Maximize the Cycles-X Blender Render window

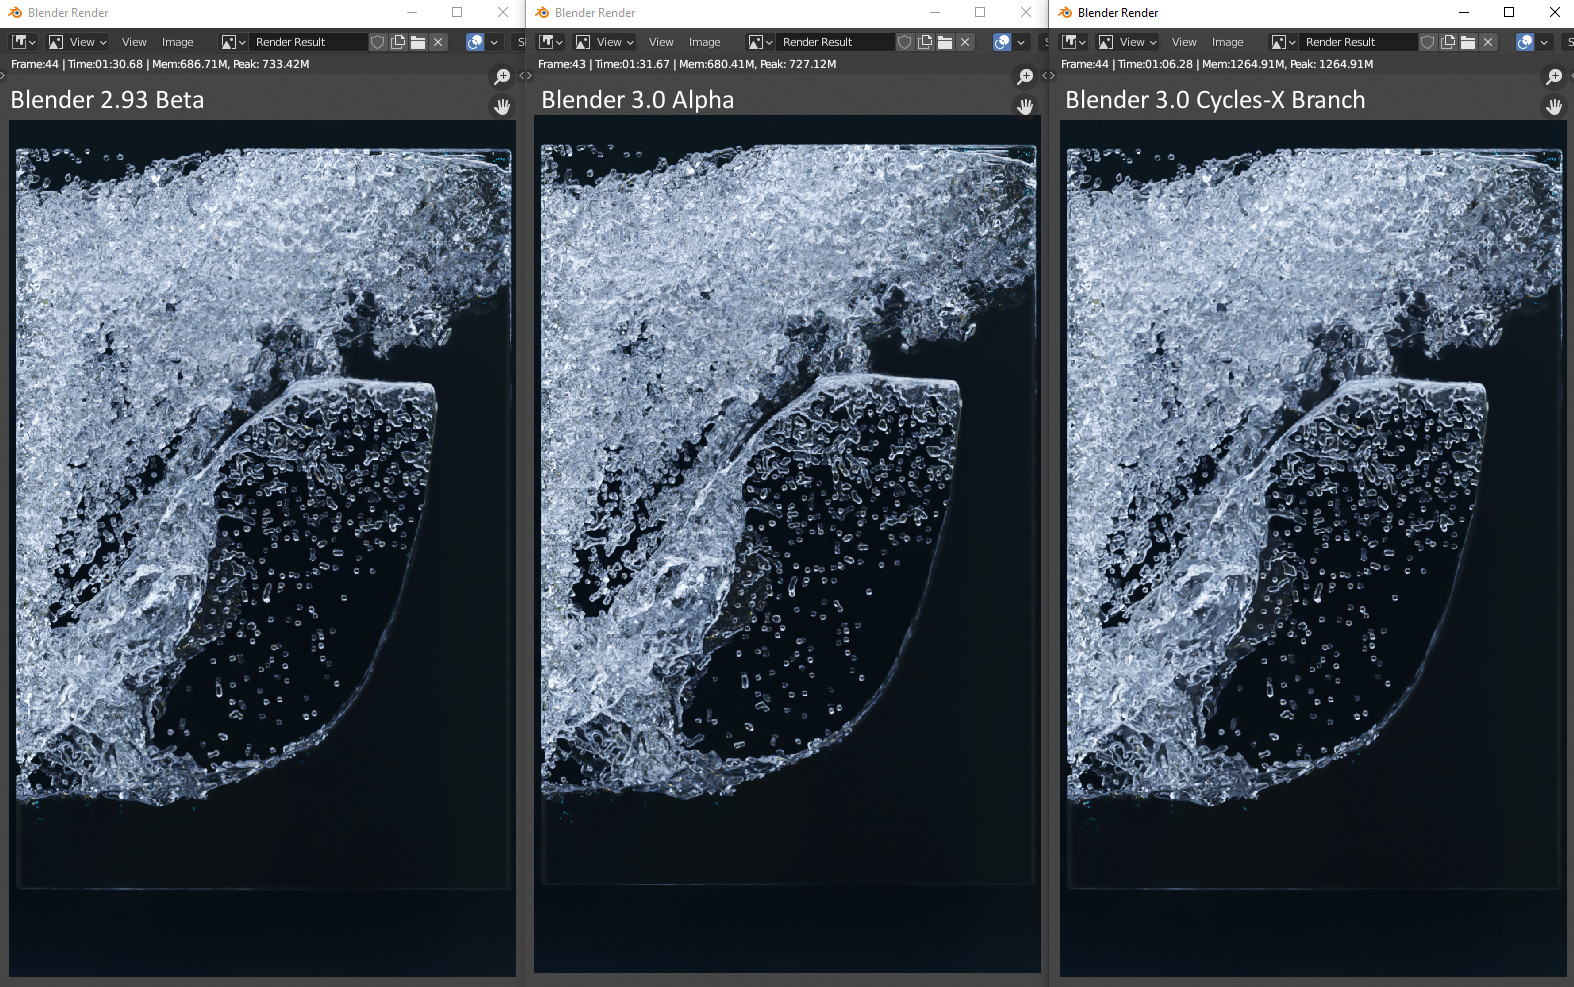click(1509, 13)
